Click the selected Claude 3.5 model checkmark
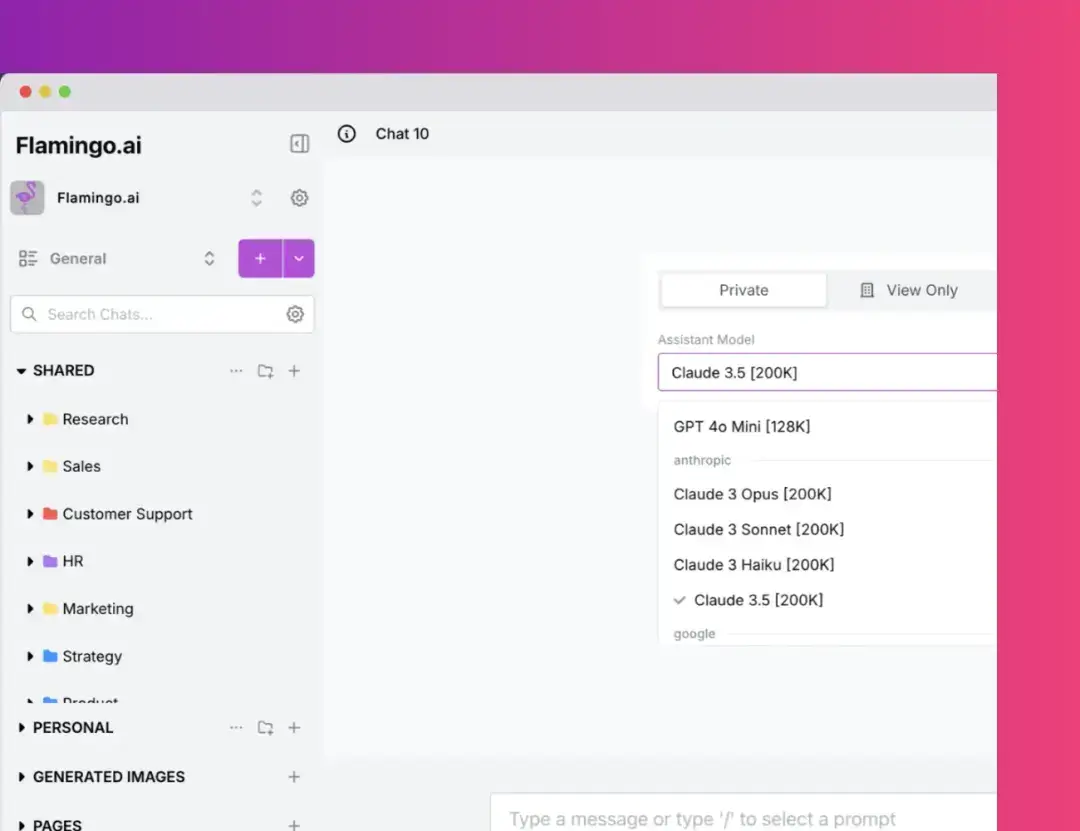The width and height of the screenshot is (1080, 831). point(680,600)
